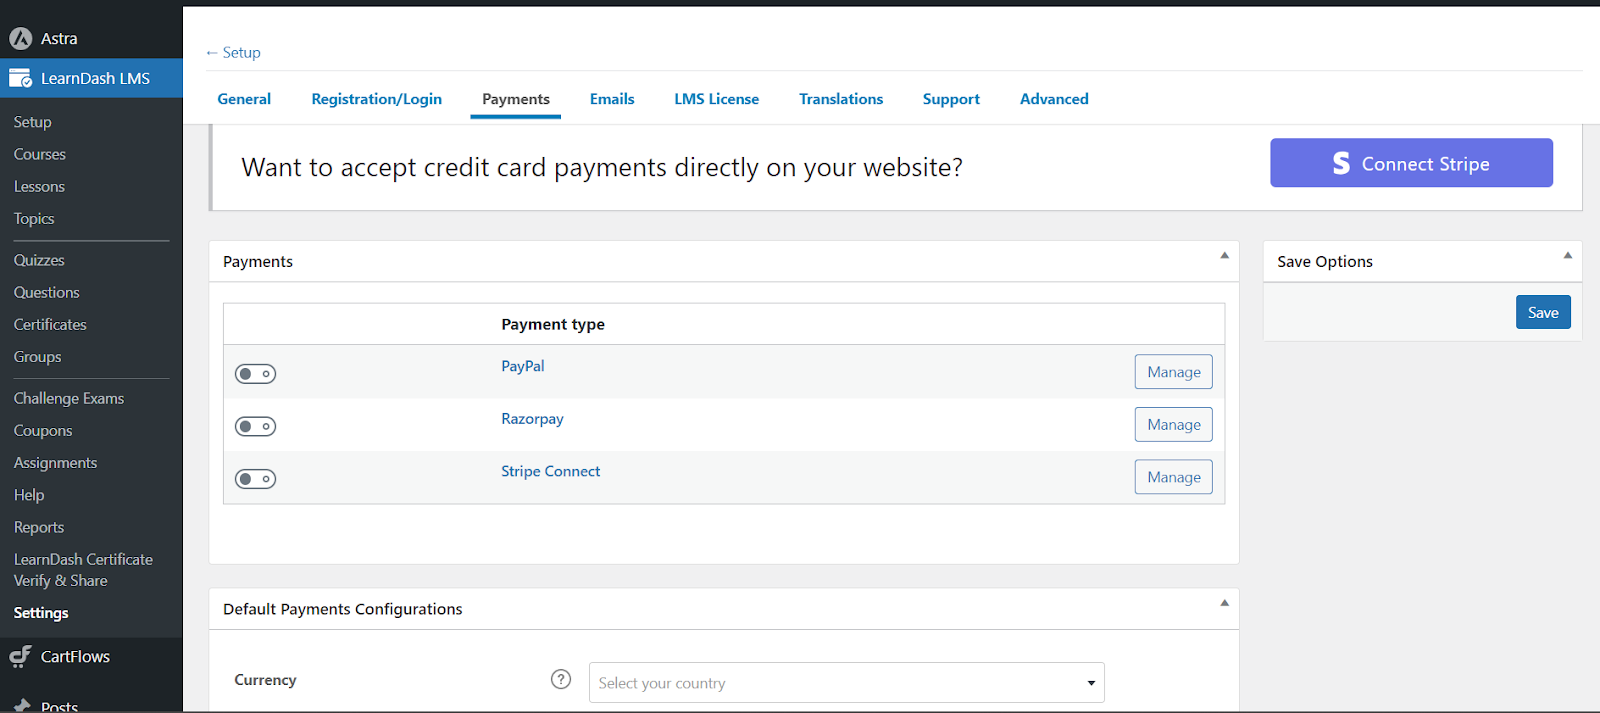Open Setup in the sidebar
The image size is (1600, 713).
[x=32, y=122]
